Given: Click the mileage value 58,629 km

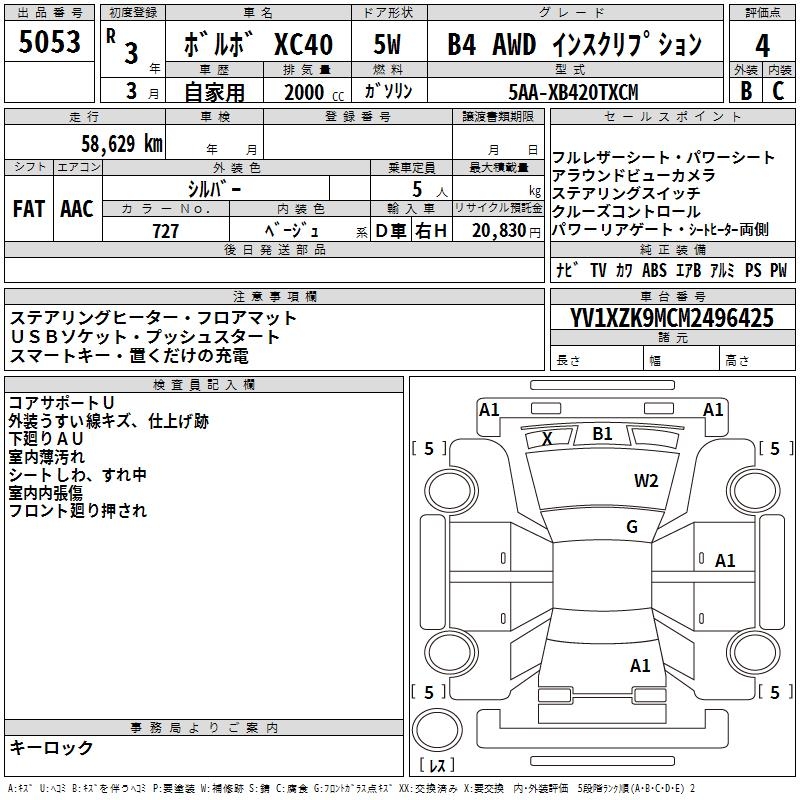Looking at the screenshot, I should tap(122, 143).
